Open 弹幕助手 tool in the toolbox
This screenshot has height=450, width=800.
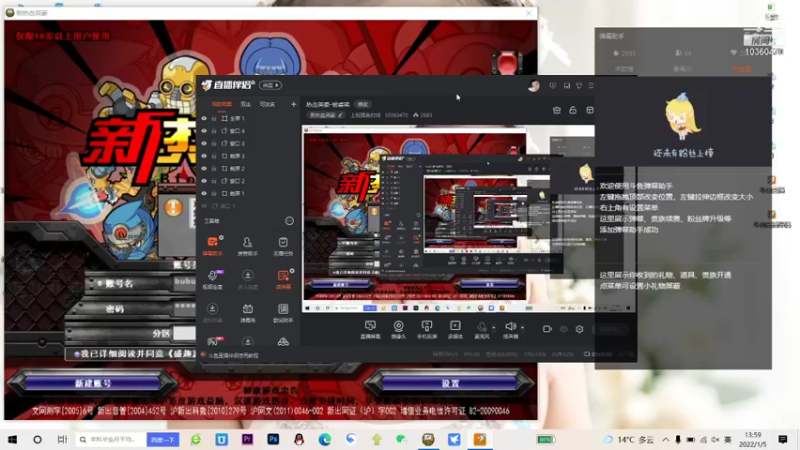[x=213, y=245]
